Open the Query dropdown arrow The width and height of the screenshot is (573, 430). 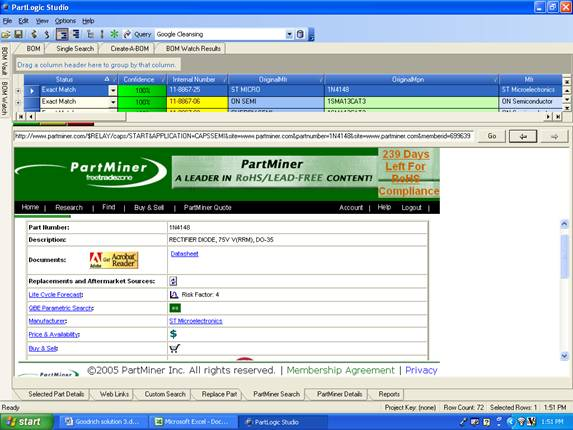pyautogui.click(x=289, y=35)
